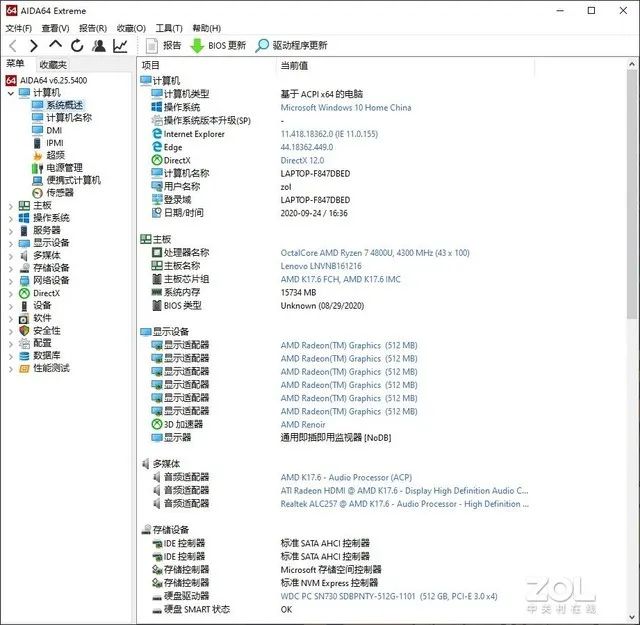Screen dimensions: 640x625
Task: Open the 报告(R) menu
Action: coord(93,28)
